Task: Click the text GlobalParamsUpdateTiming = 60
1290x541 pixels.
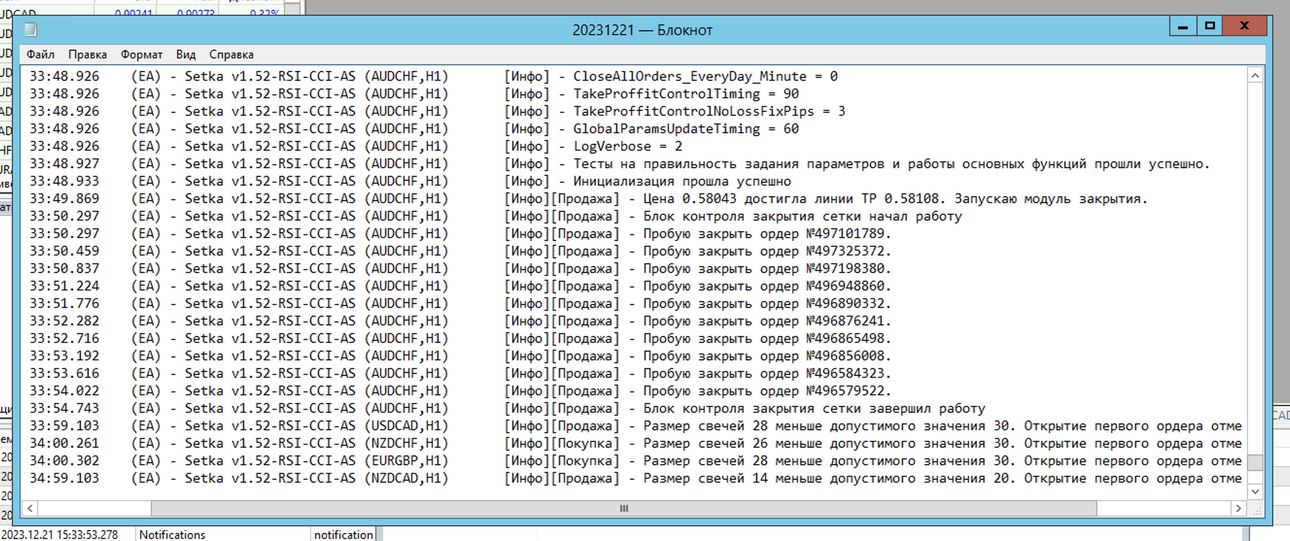Action: click(x=686, y=129)
